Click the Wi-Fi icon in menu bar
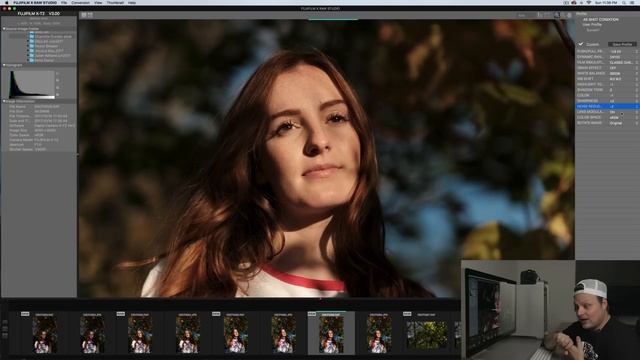640x360 pixels. click(x=588, y=2)
